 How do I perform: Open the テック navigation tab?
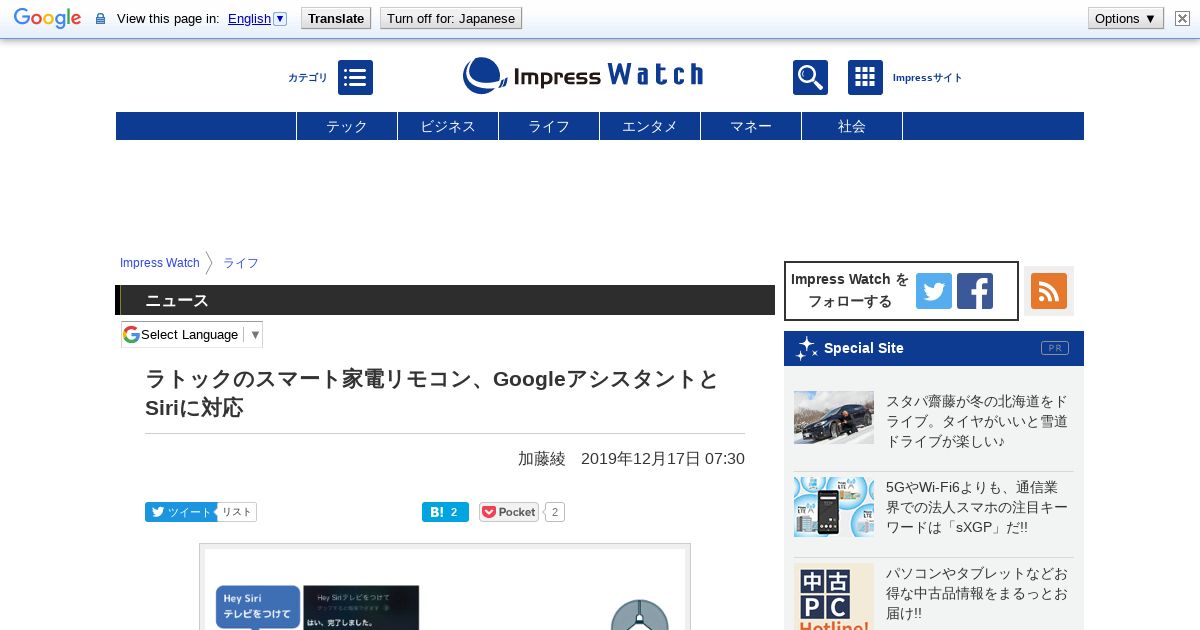click(x=347, y=126)
